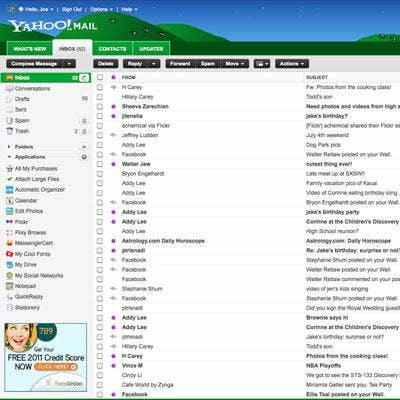
Task: Open the Calendar application icon
Action: tap(9, 201)
